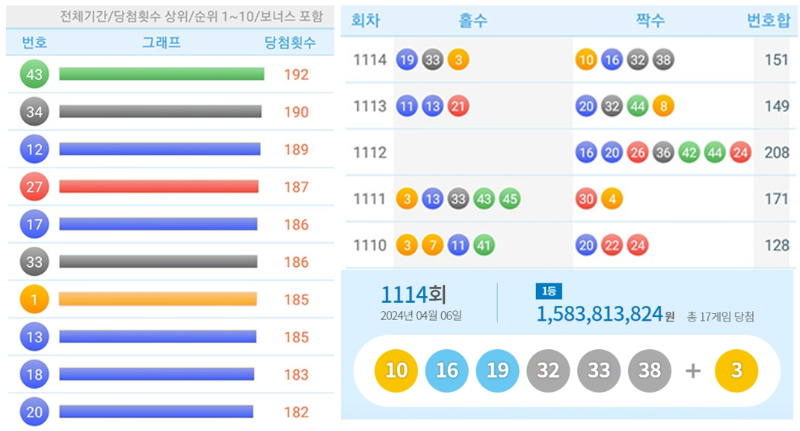Select red ball 30 in round 1111 row
This screenshot has height=431, width=800.
tap(586, 199)
